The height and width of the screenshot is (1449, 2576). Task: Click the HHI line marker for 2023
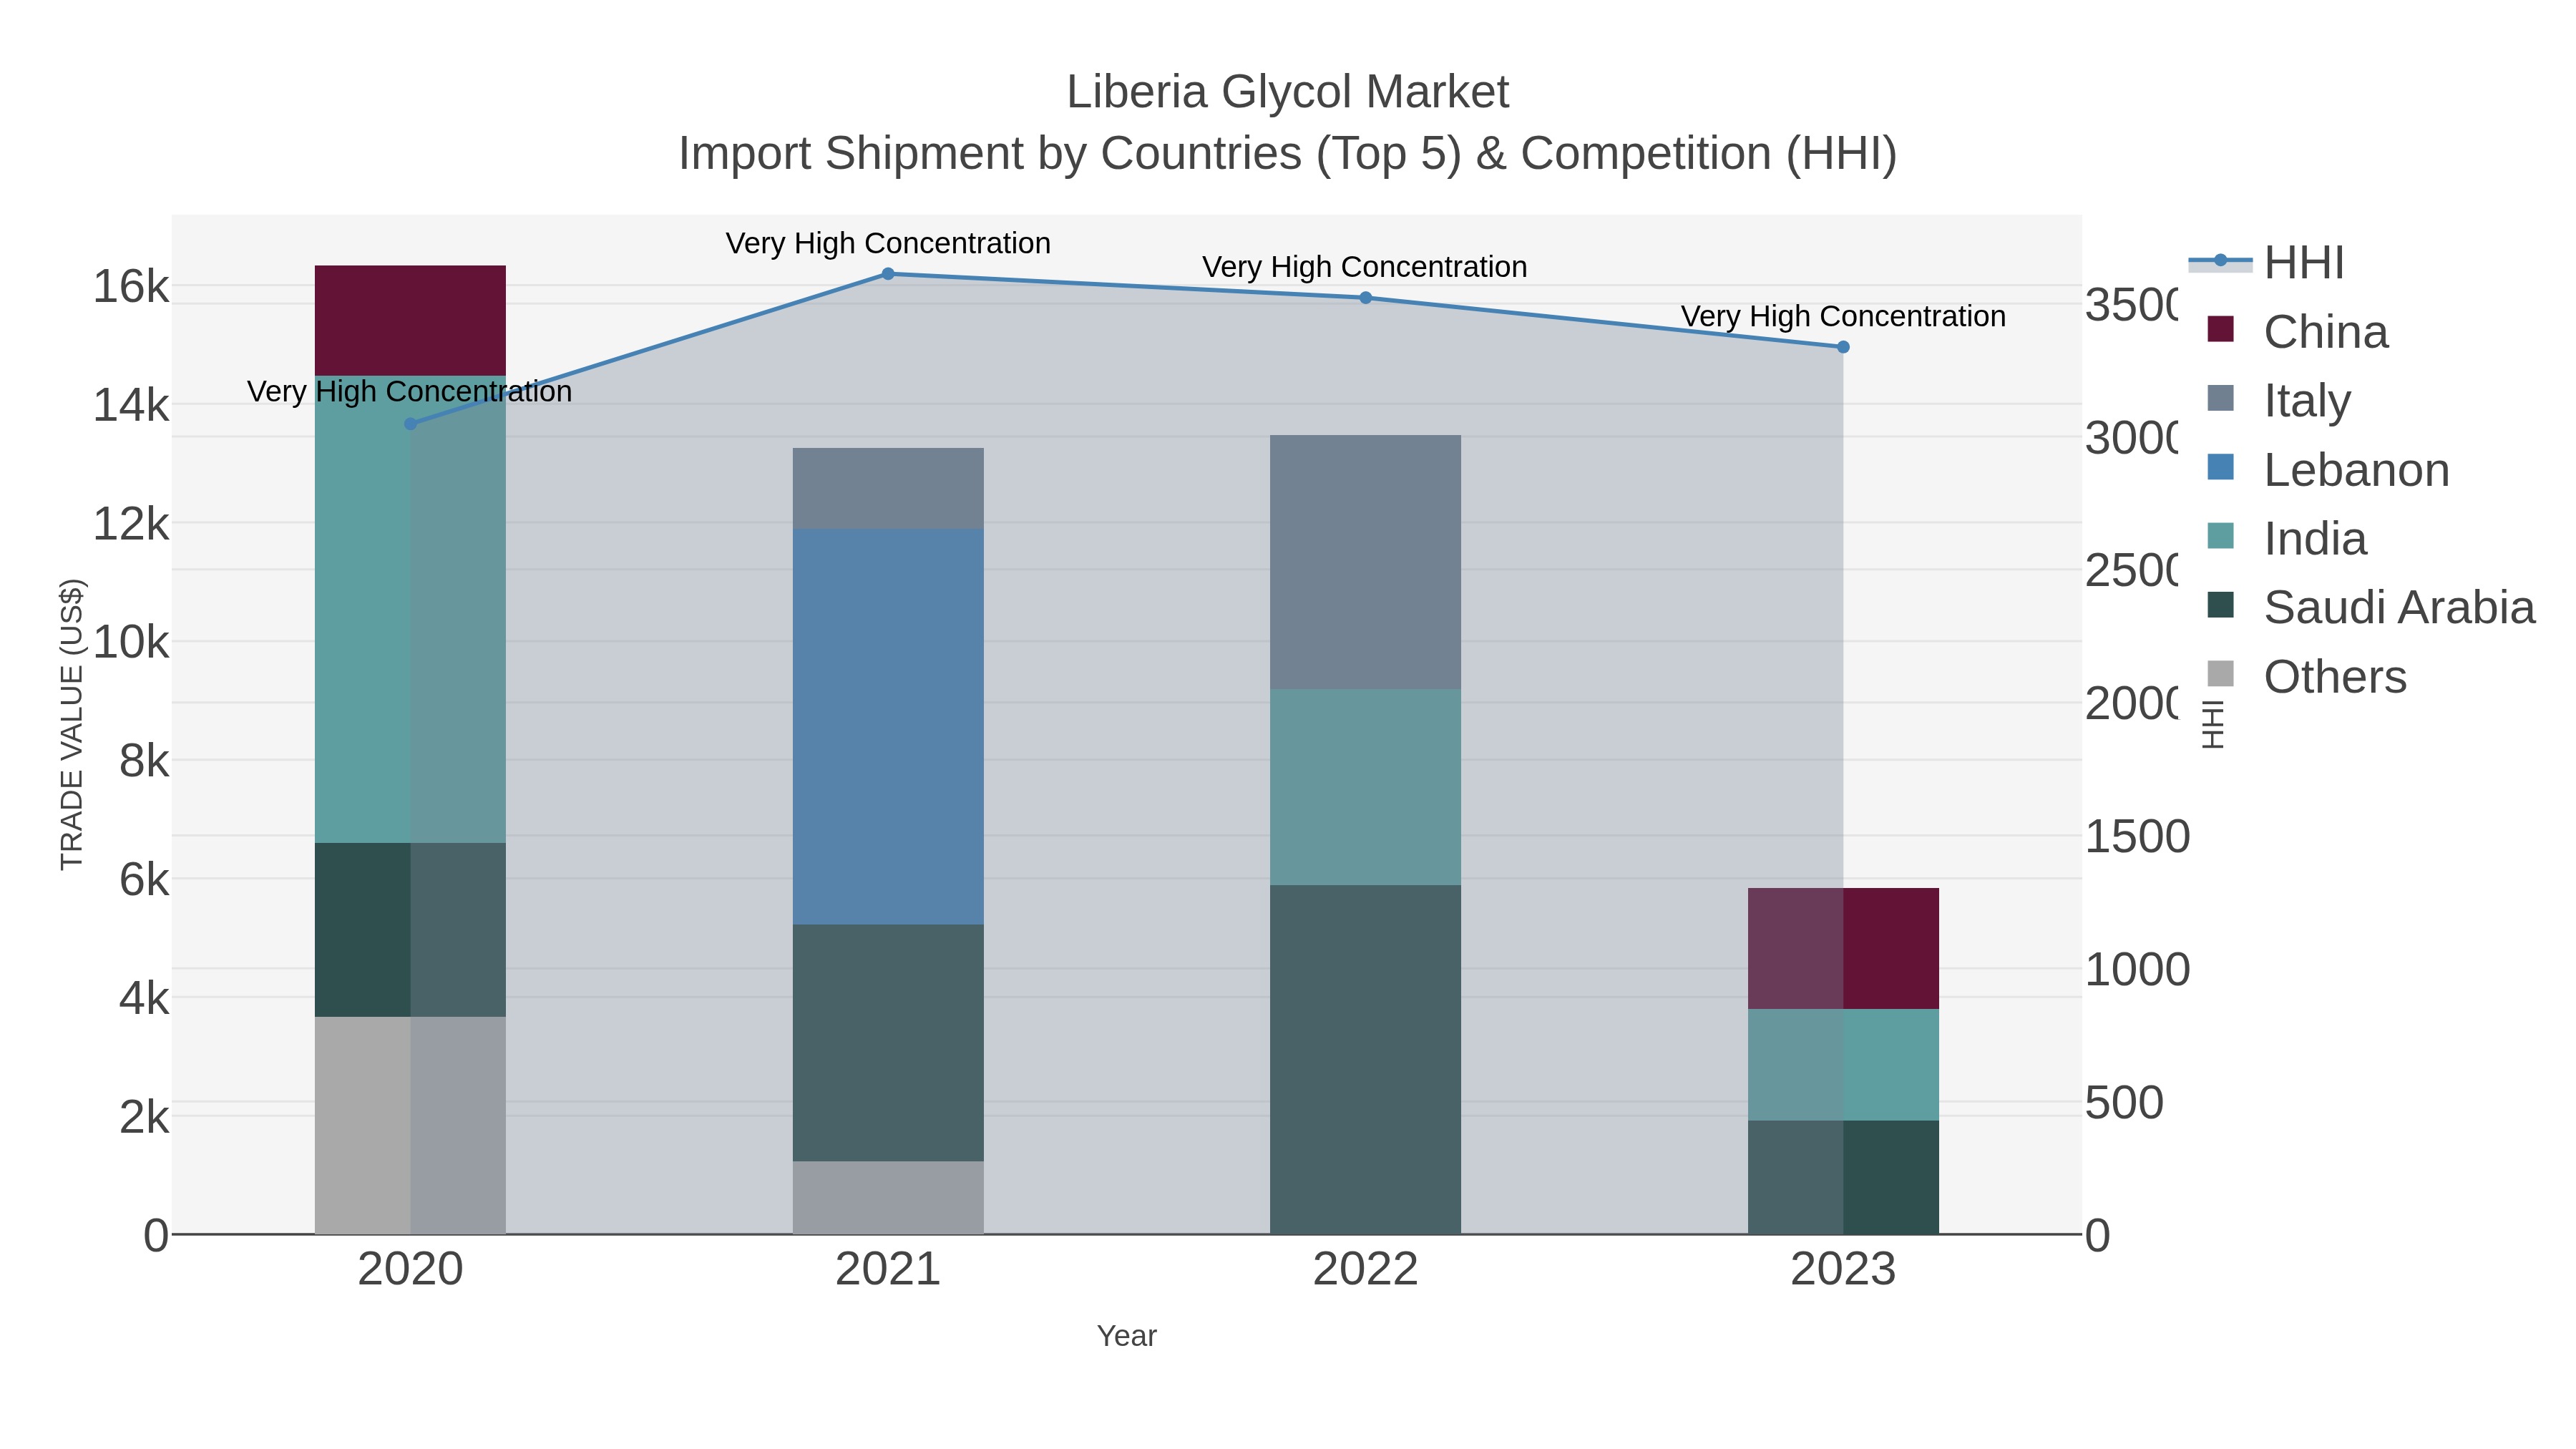[1843, 347]
